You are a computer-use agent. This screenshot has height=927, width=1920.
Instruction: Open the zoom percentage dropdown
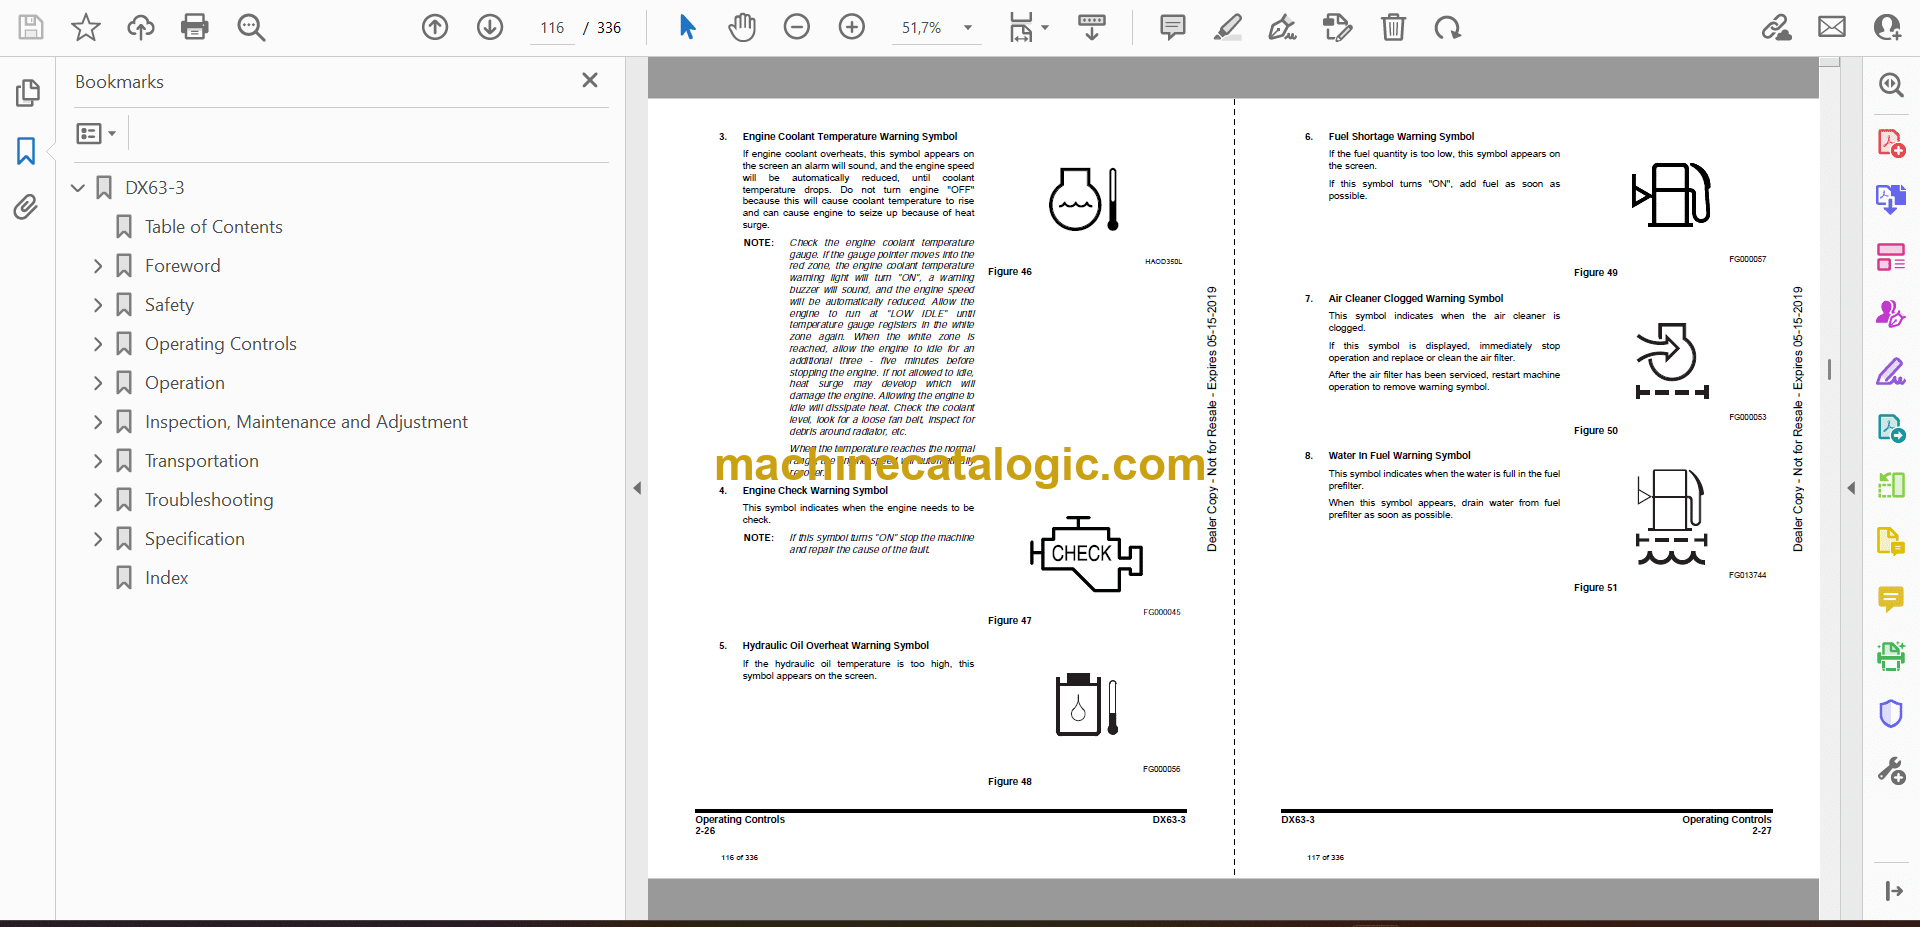point(967,28)
